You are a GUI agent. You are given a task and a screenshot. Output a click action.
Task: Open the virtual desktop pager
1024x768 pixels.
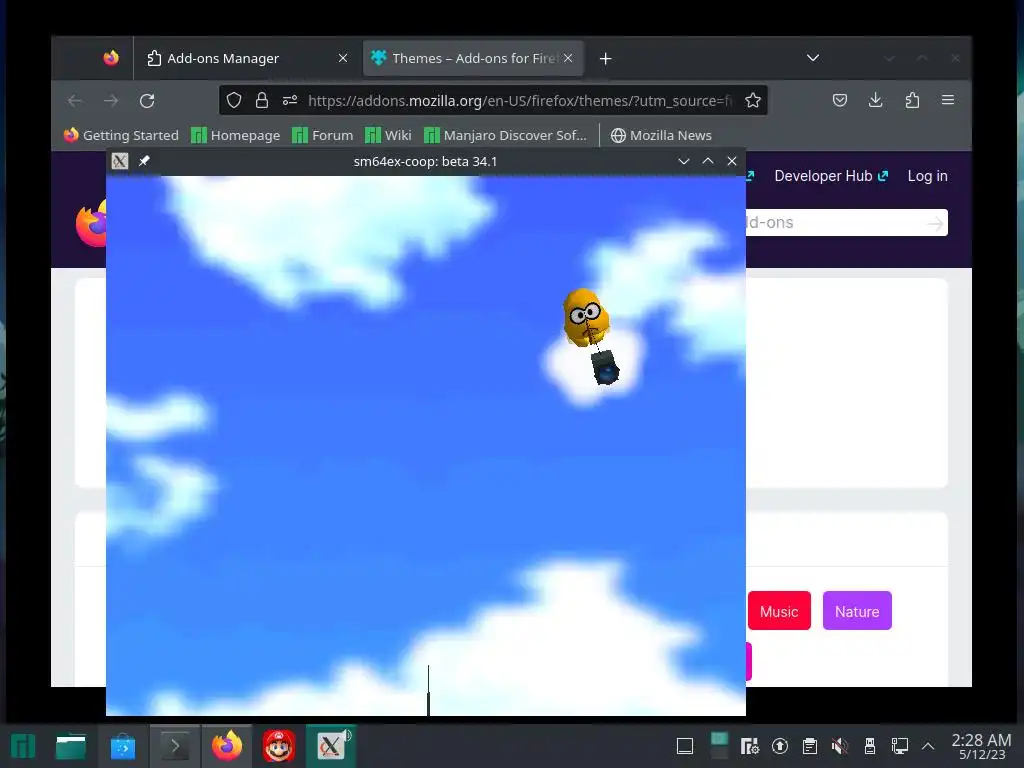719,746
